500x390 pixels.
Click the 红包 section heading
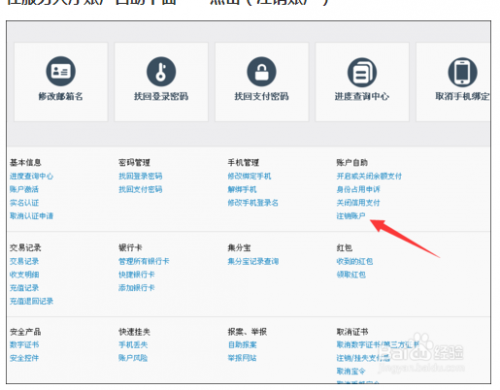coord(344,248)
